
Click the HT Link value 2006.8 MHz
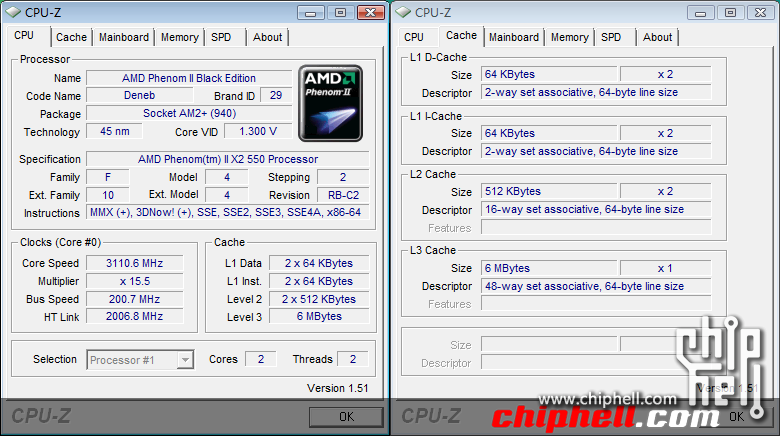(x=135, y=316)
